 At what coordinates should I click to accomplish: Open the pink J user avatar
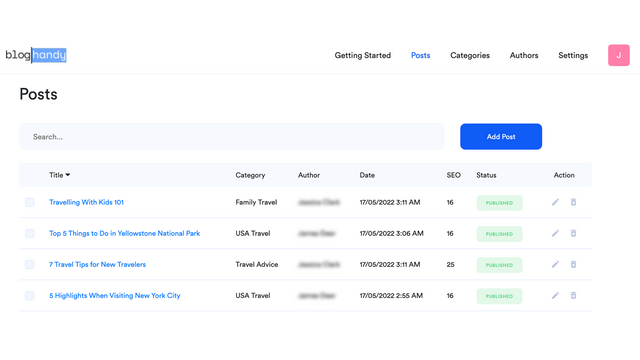(x=618, y=55)
